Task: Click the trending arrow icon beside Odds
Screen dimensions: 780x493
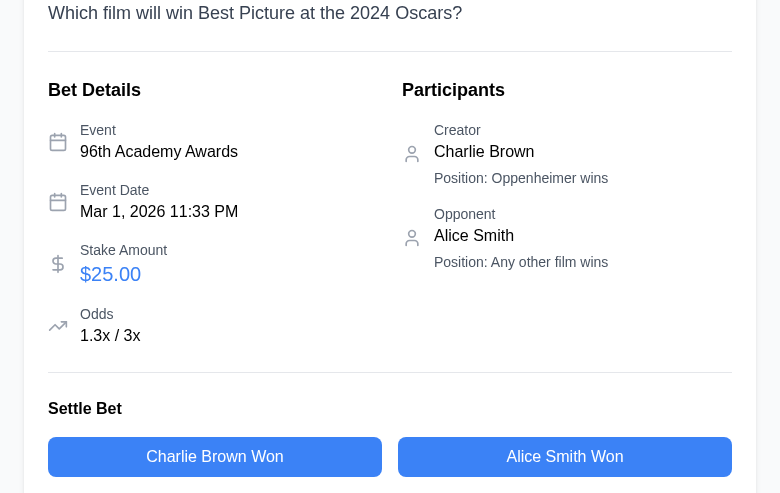Action: [x=58, y=326]
